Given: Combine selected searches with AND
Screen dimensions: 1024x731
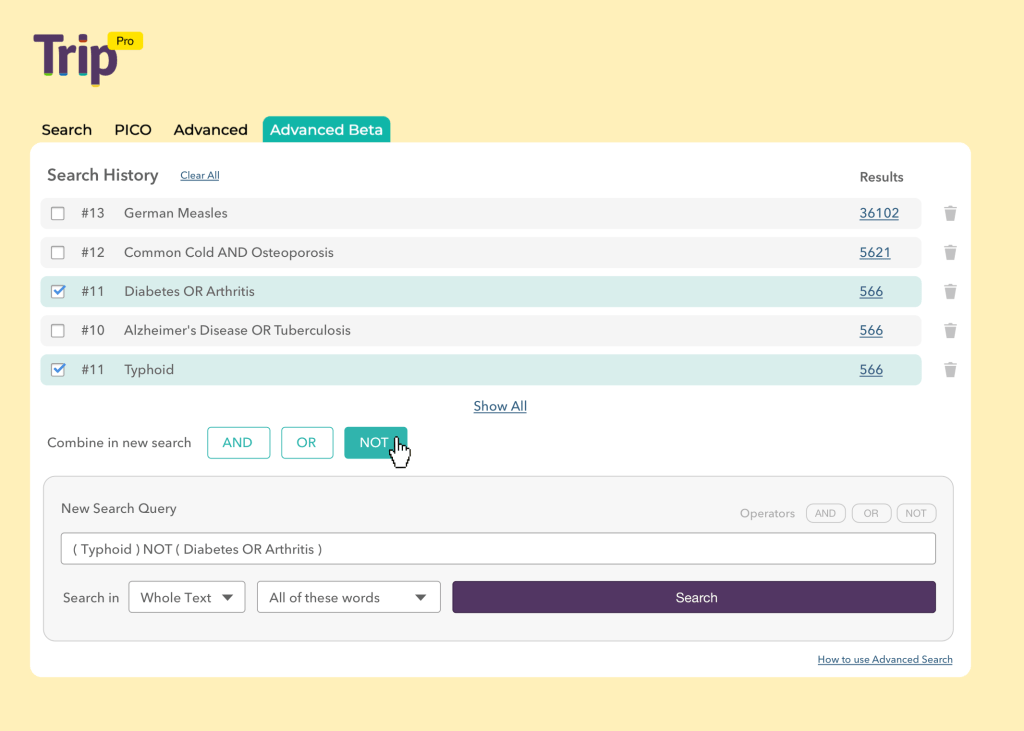Looking at the screenshot, I should tap(238, 443).
